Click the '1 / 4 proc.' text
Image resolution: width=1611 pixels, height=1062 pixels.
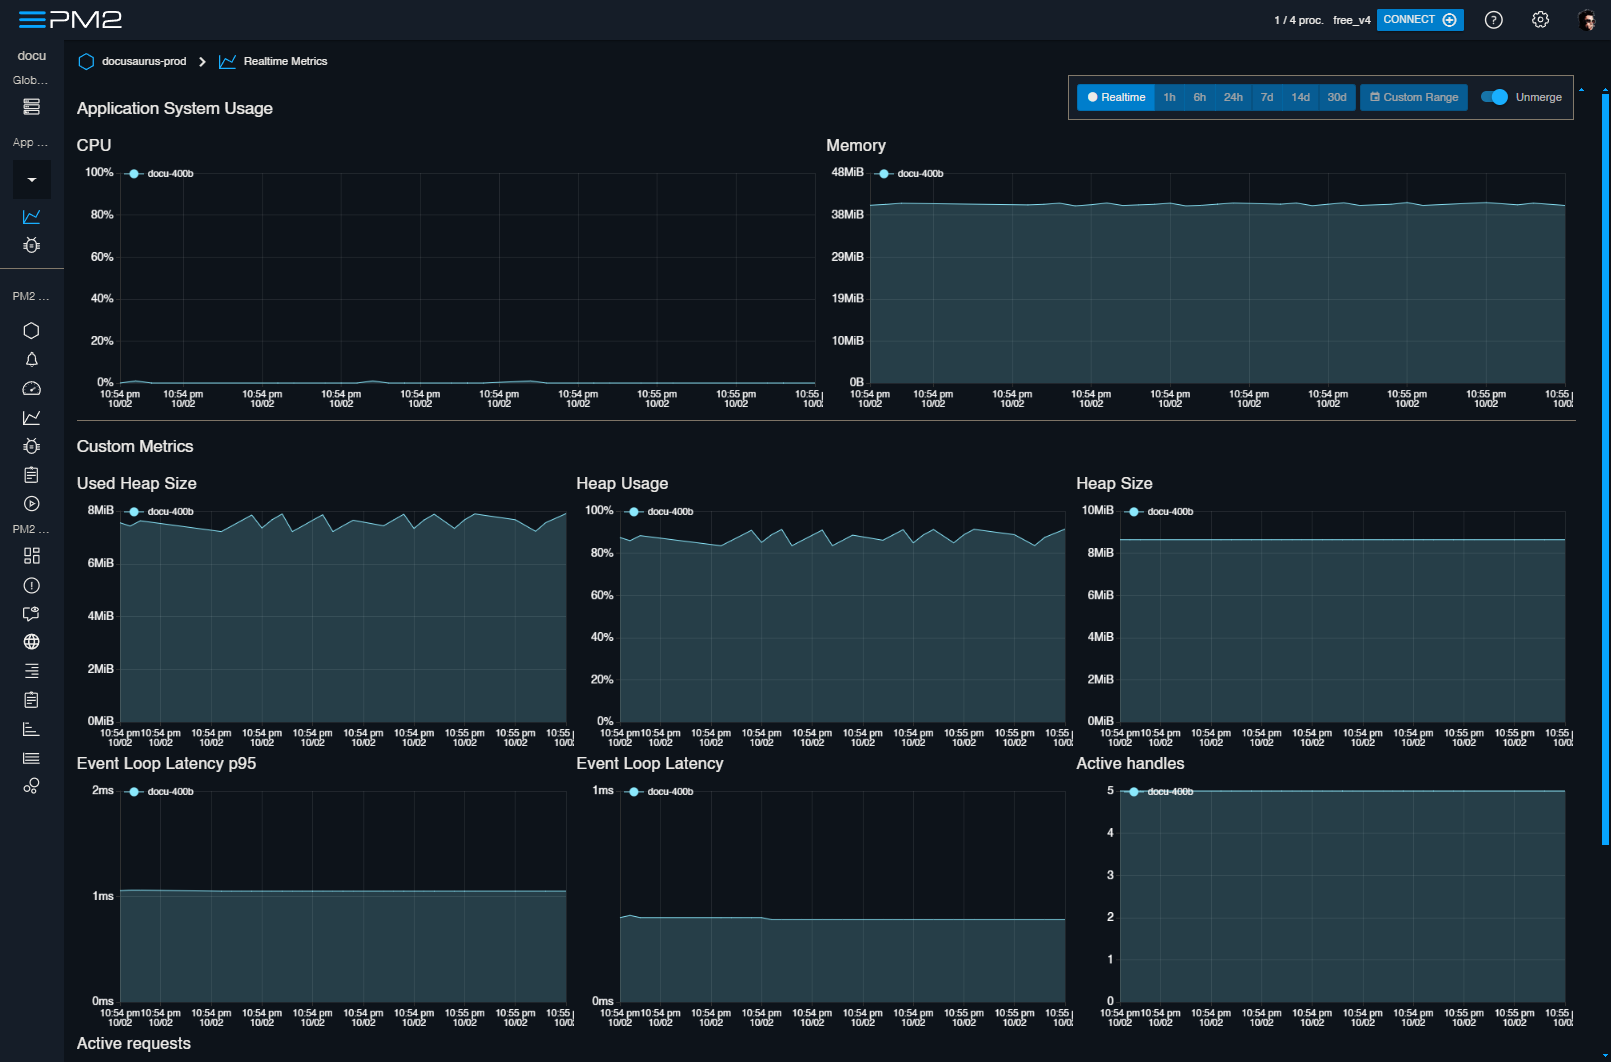[1298, 20]
